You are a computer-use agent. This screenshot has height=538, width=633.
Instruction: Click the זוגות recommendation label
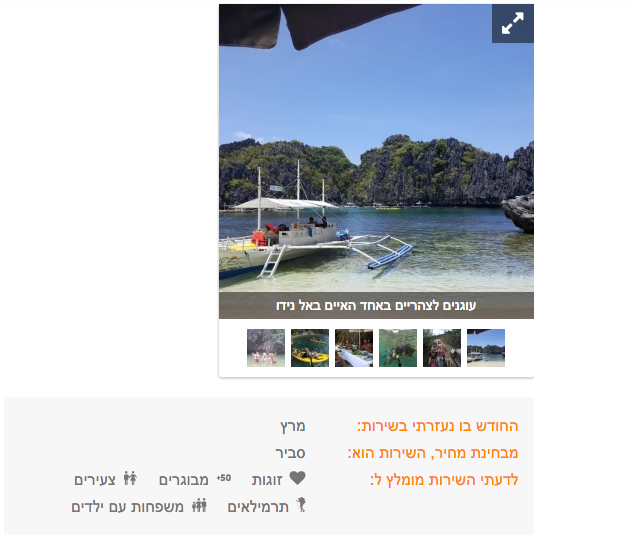[x=267, y=480]
